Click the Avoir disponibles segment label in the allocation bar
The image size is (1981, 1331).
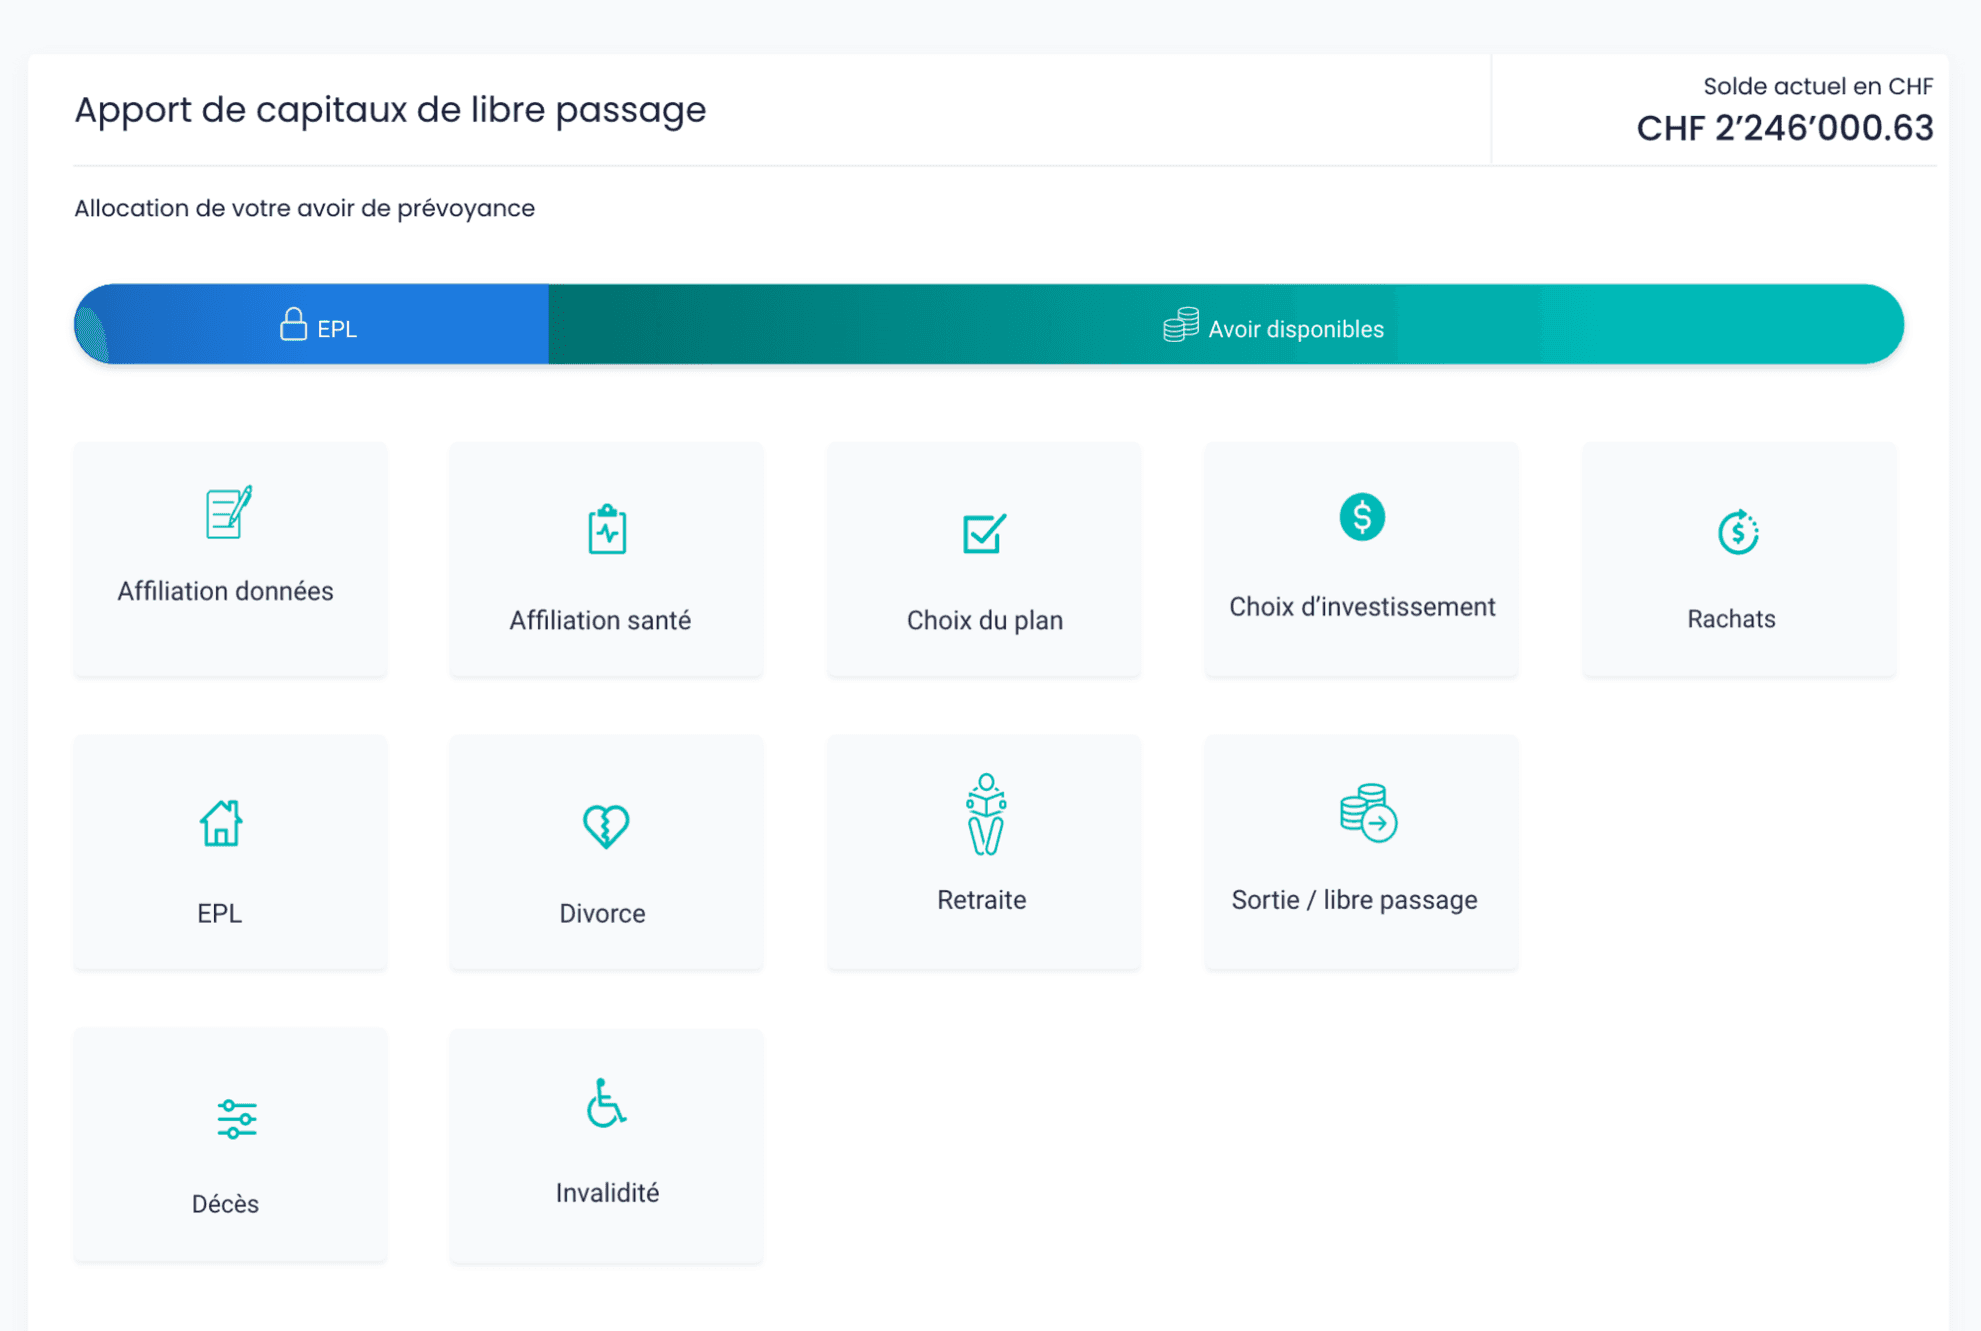[1296, 329]
